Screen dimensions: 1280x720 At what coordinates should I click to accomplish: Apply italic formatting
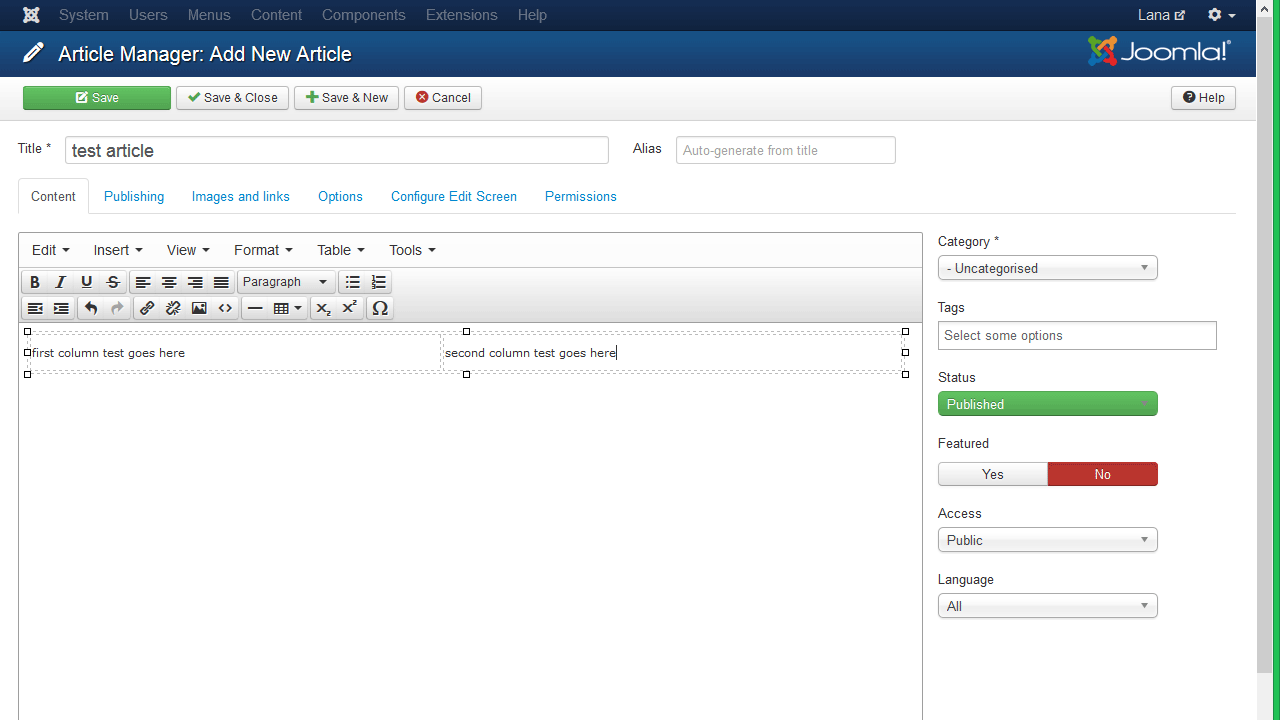click(x=60, y=281)
